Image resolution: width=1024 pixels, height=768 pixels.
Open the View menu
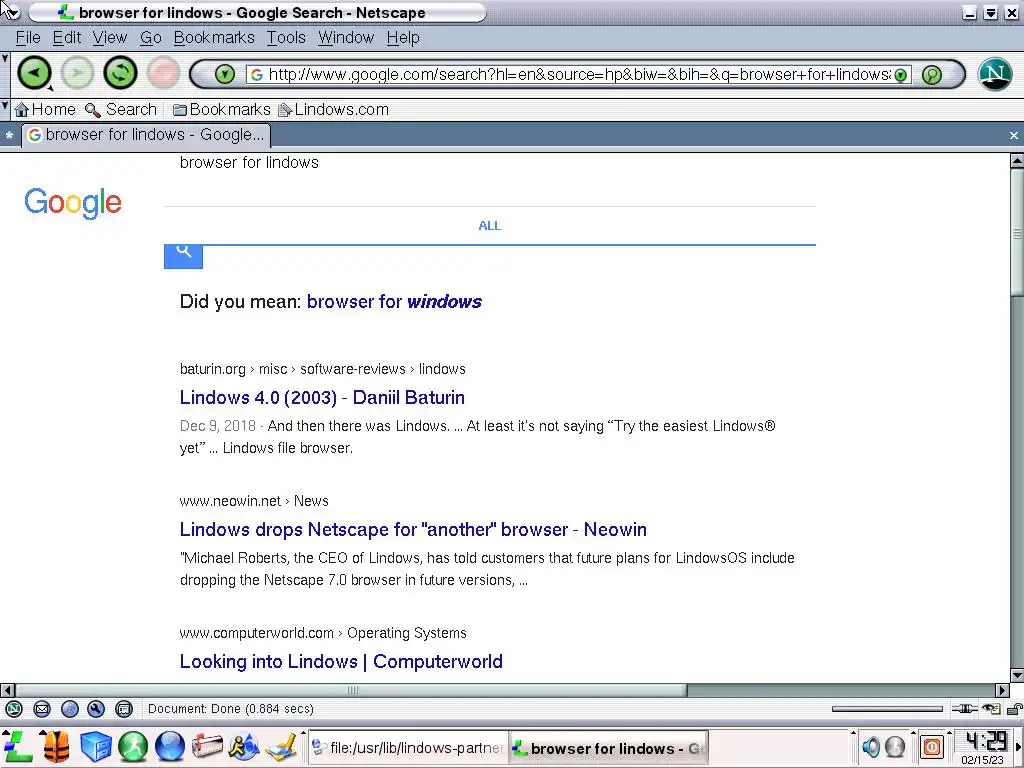click(x=110, y=38)
